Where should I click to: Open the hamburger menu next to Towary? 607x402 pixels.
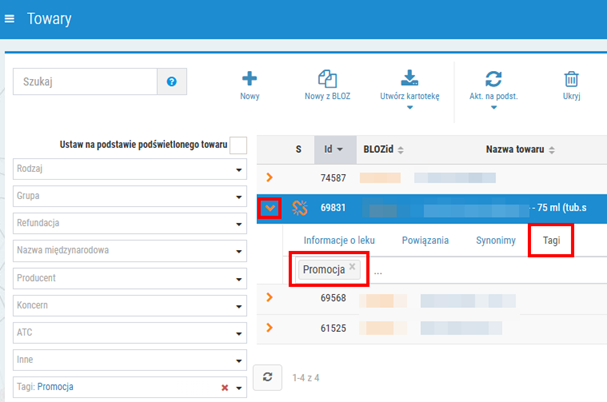click(x=9, y=19)
